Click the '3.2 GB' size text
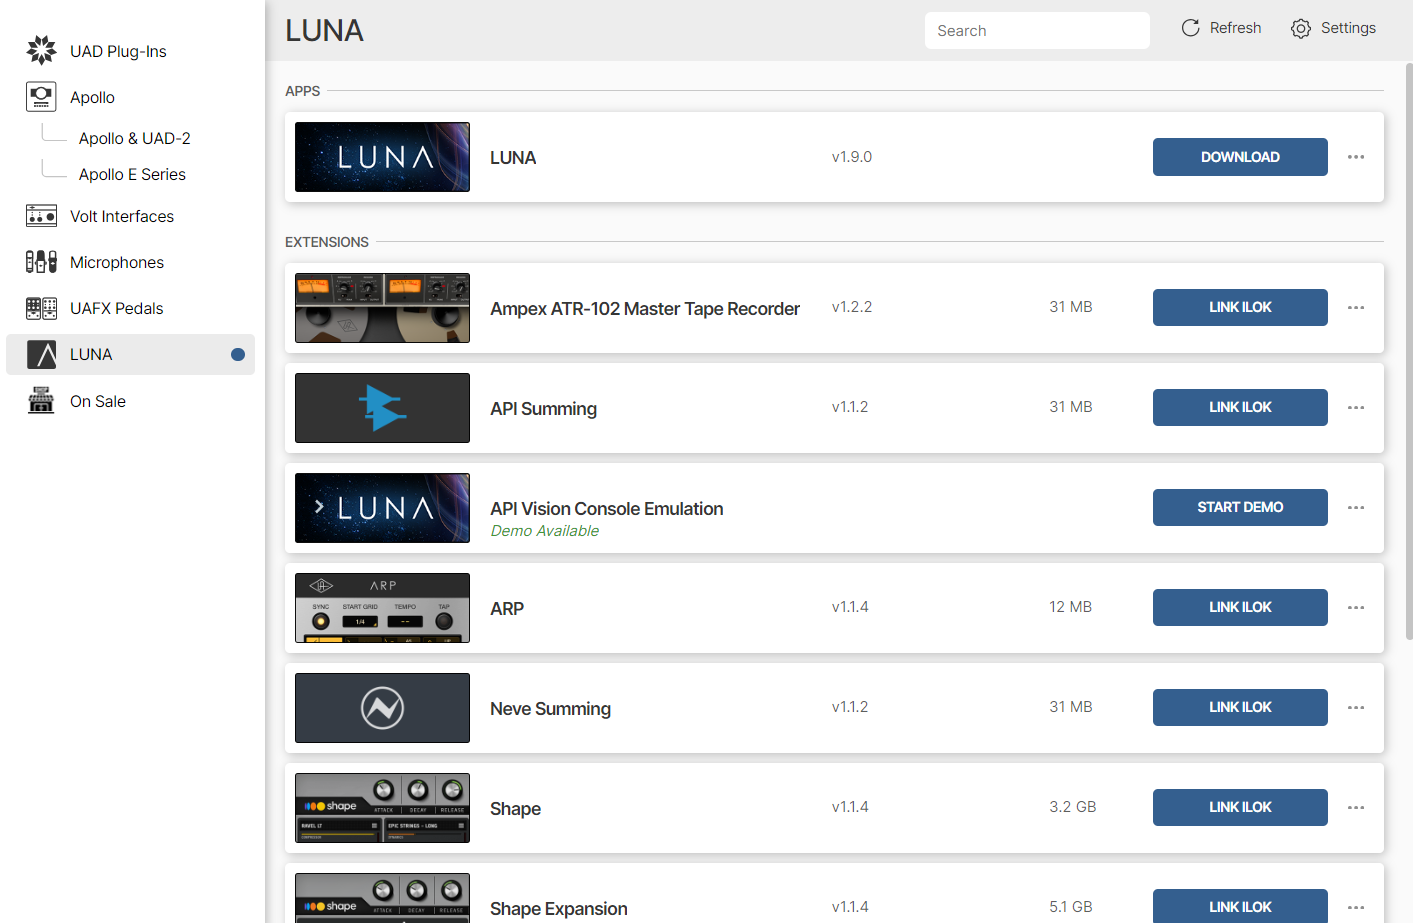The width and height of the screenshot is (1413, 923). (x=1073, y=807)
